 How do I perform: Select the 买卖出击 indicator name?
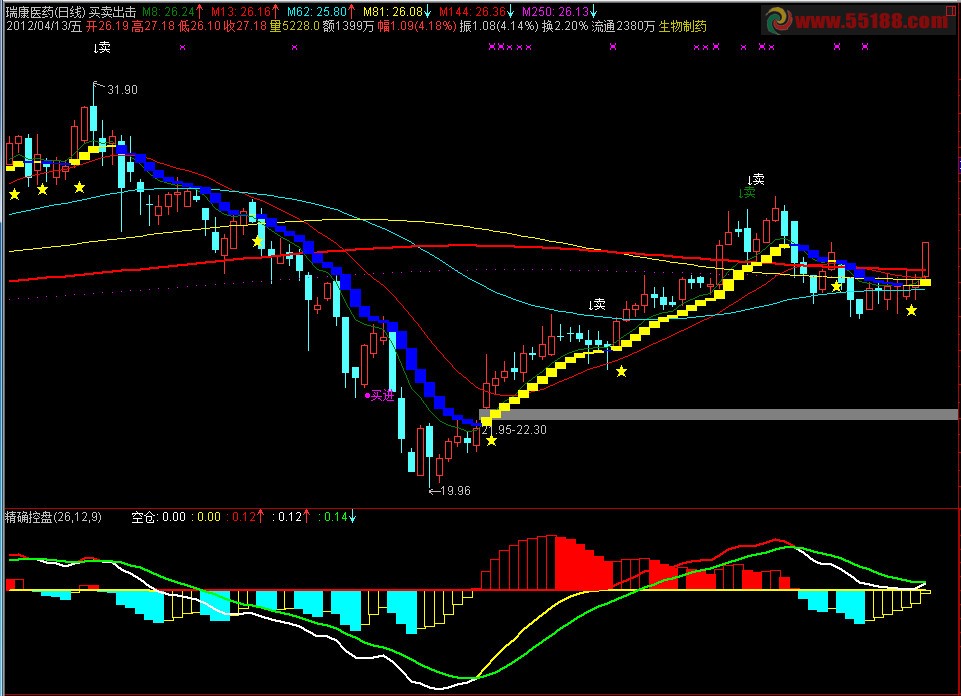tap(112, 11)
